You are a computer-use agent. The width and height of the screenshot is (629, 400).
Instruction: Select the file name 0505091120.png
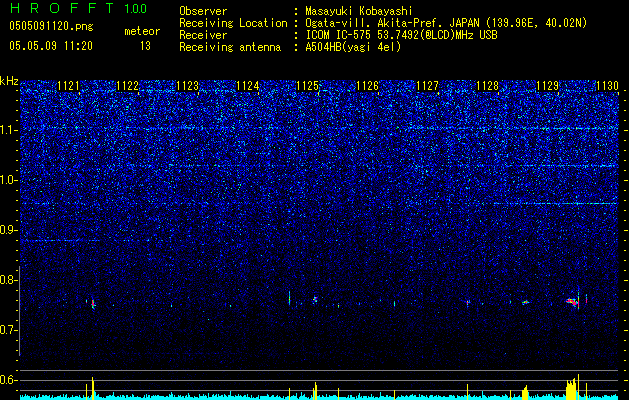51,26
